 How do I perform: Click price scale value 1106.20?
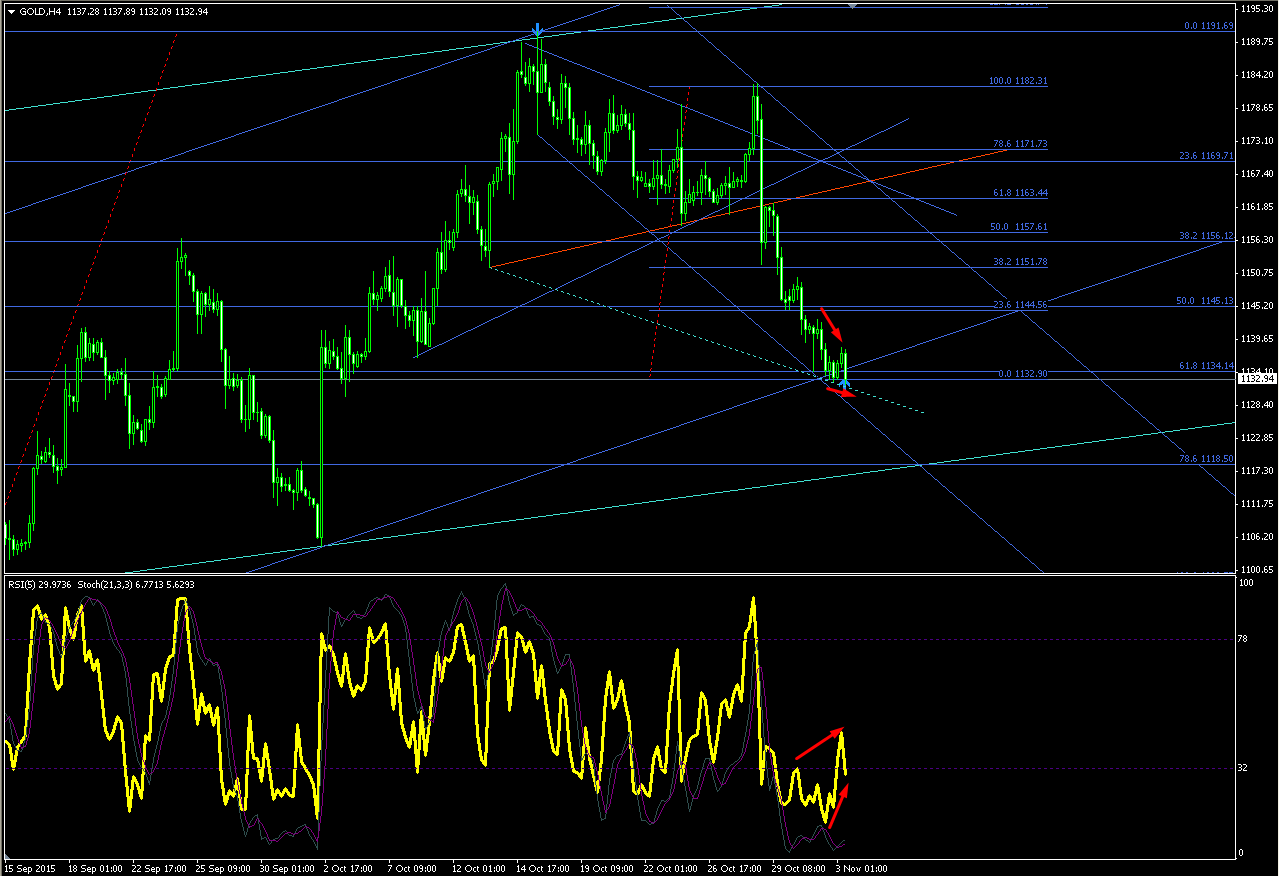(1257, 537)
